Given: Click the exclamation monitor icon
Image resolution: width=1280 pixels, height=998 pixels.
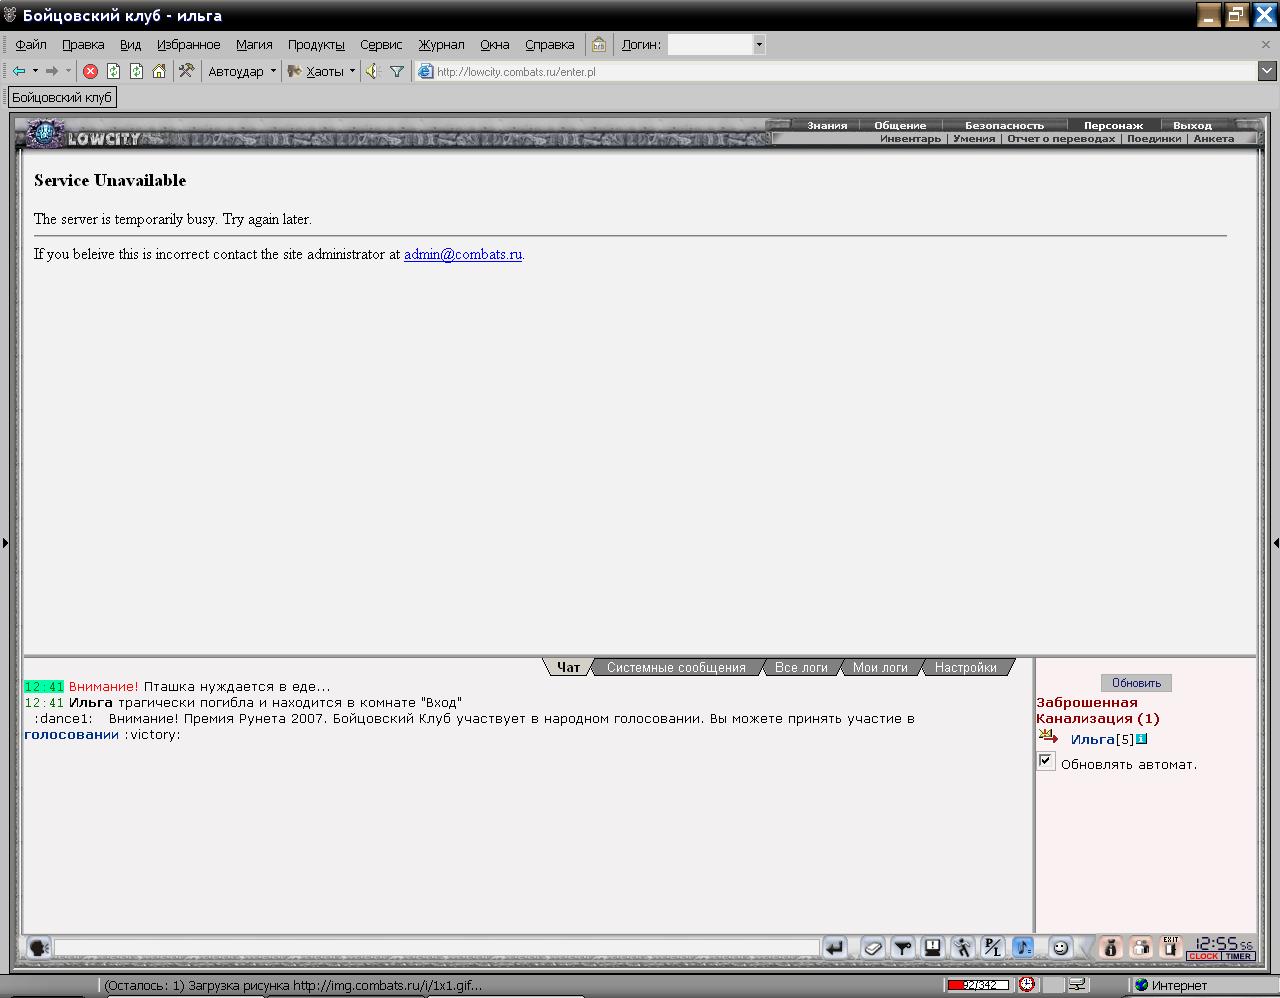Looking at the screenshot, I should (x=933, y=947).
